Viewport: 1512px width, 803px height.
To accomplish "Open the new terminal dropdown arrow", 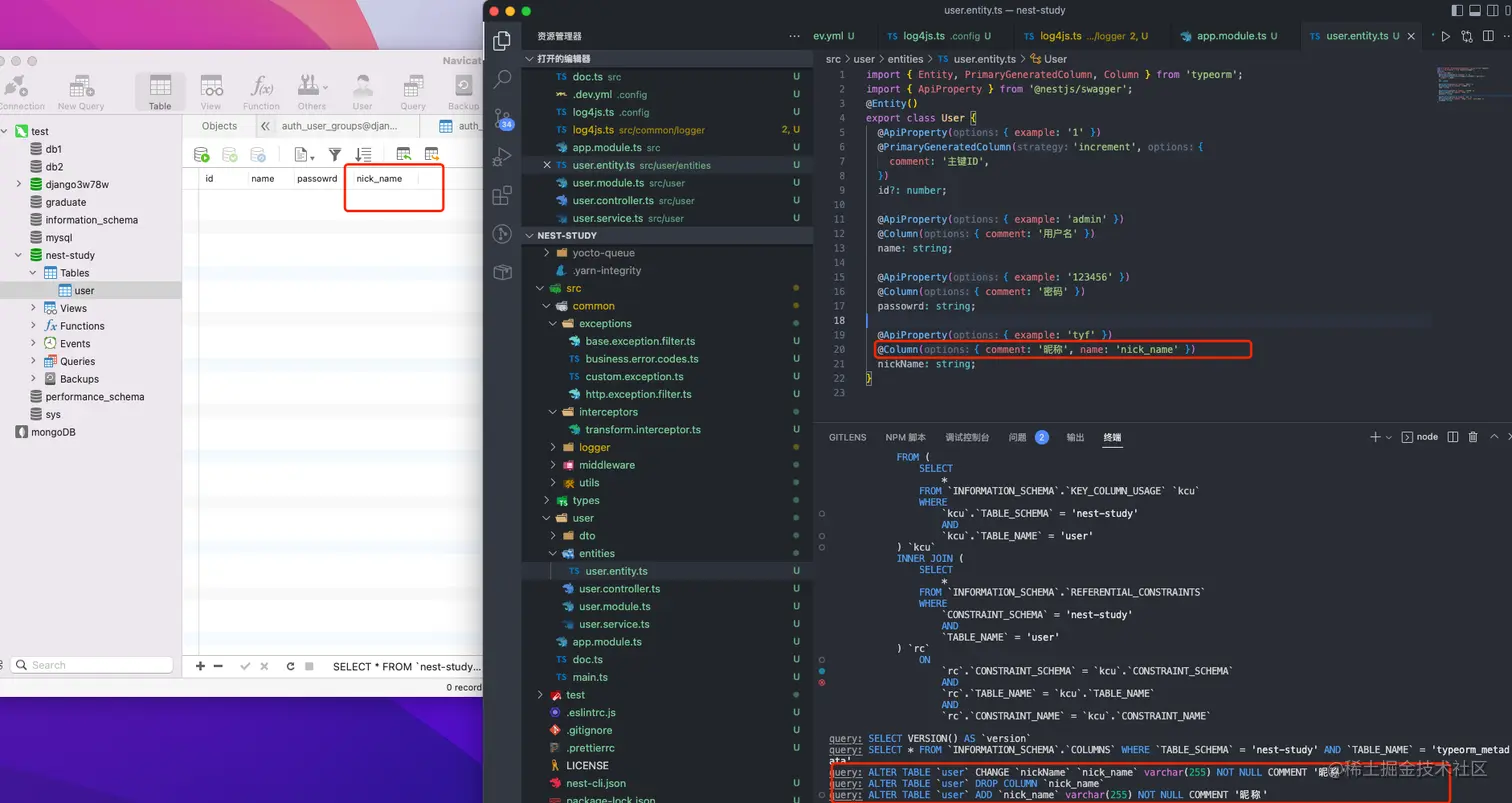I will coord(1390,437).
